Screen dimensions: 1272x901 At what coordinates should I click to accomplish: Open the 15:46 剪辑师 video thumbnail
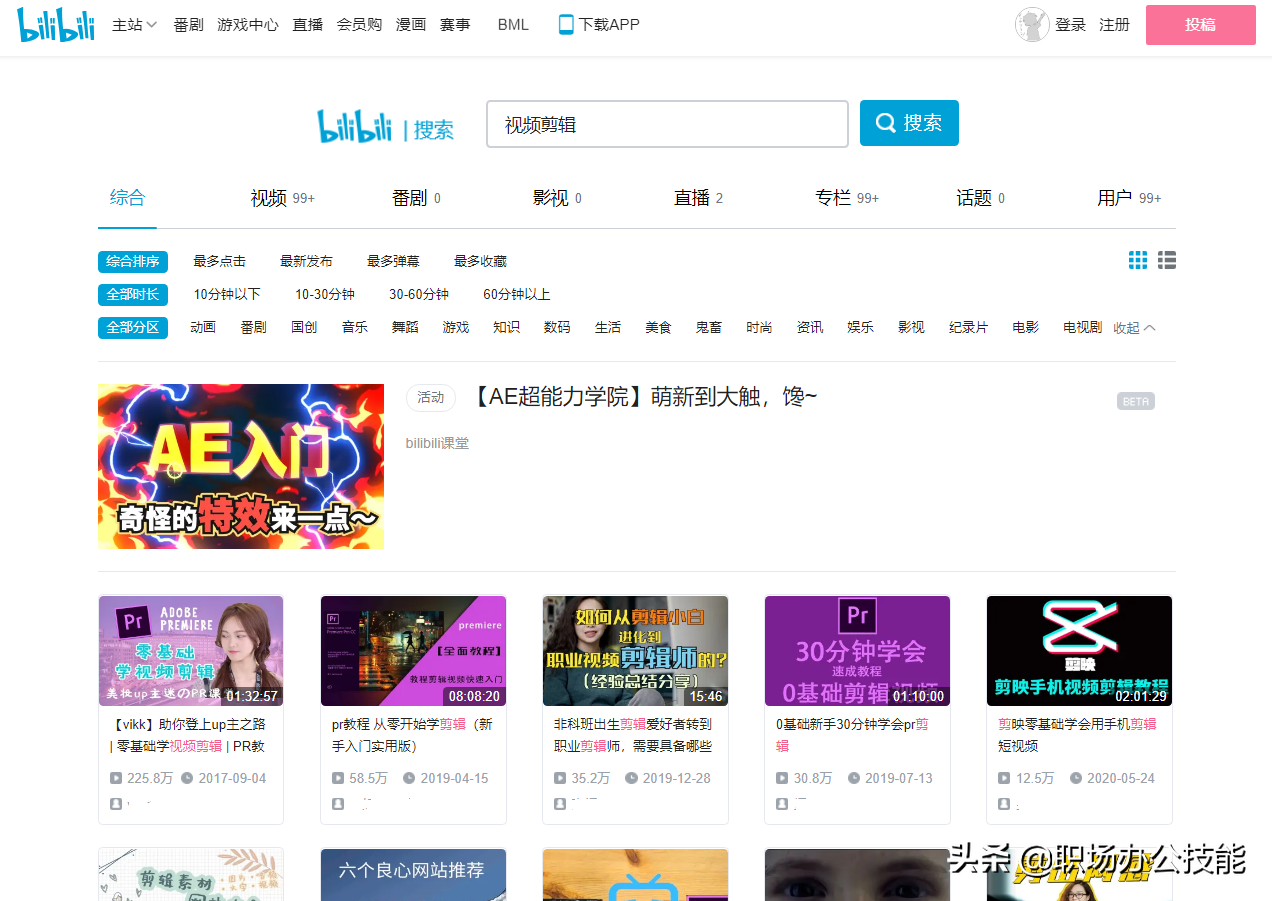click(x=635, y=651)
